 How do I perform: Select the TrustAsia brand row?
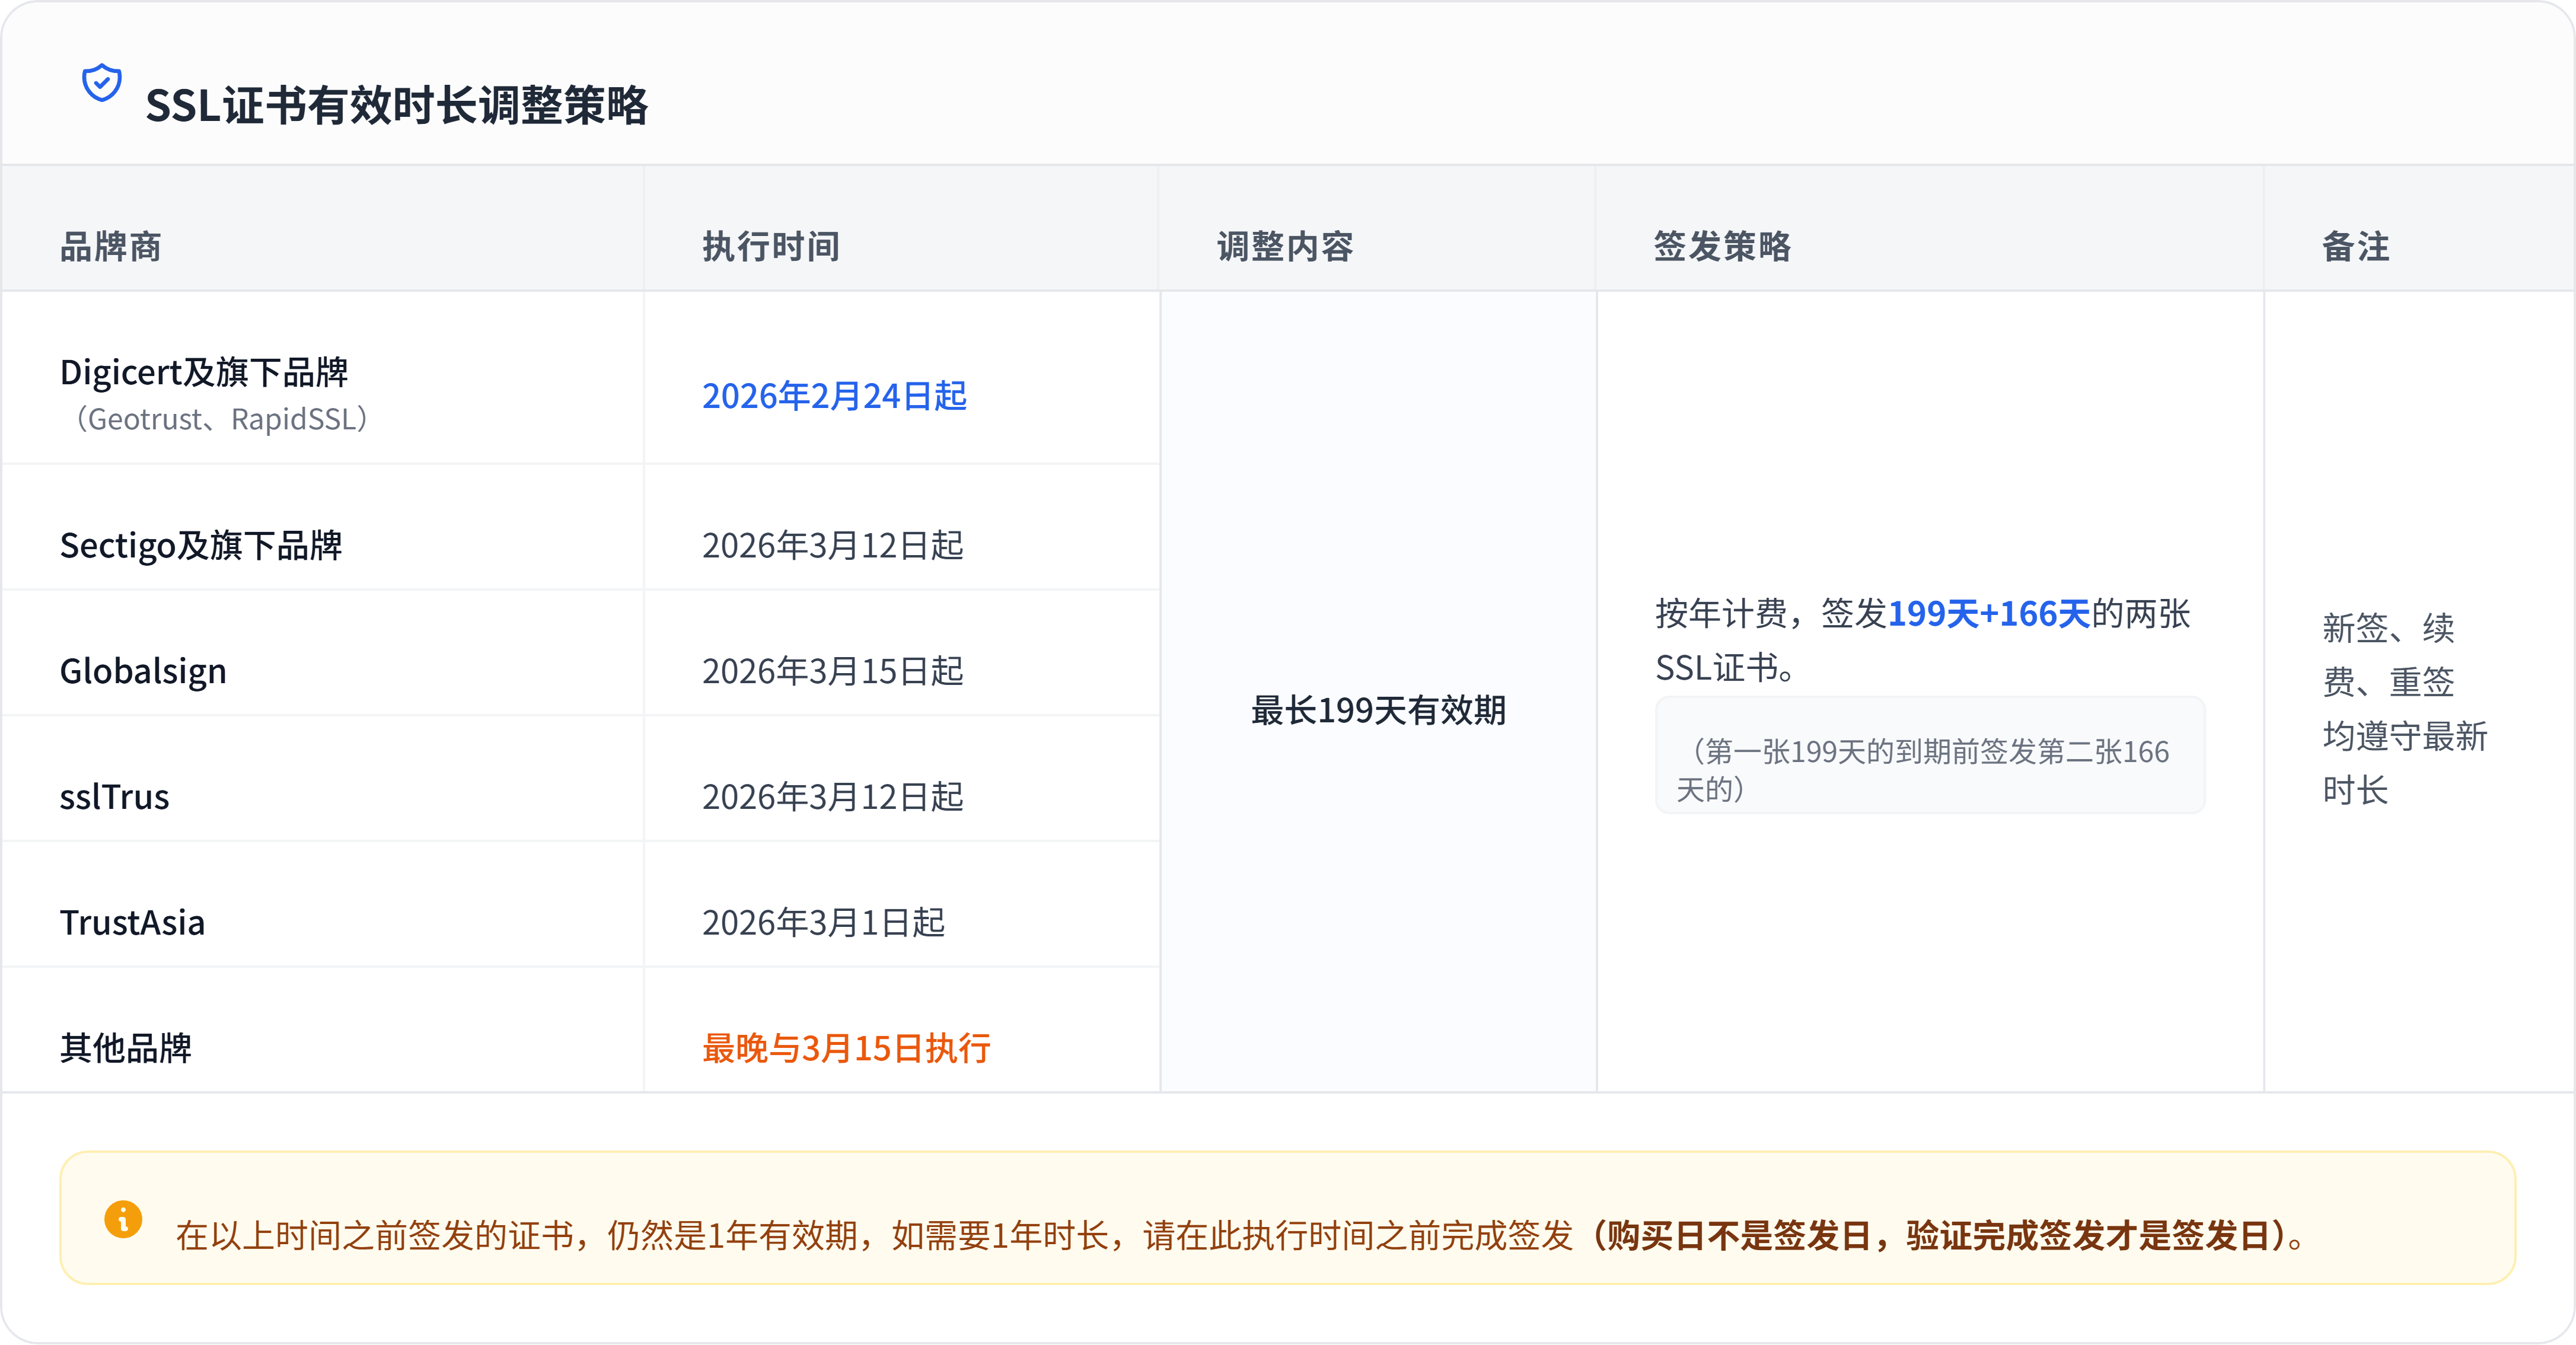click(x=132, y=922)
